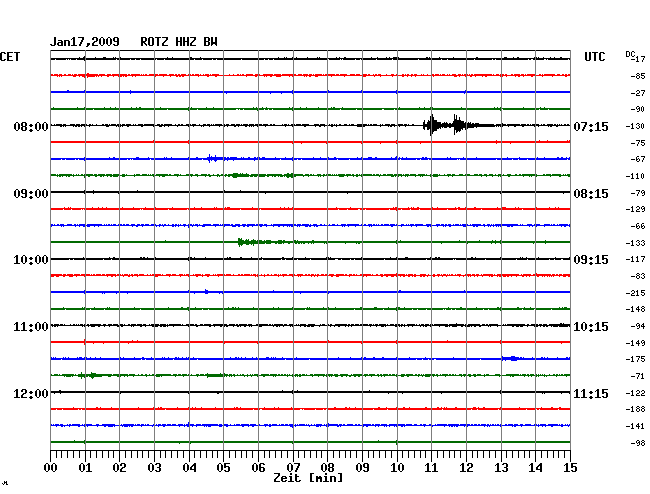The height and width of the screenshot is (494, 650).
Task: Click DC value -66
Action: click(x=638, y=226)
